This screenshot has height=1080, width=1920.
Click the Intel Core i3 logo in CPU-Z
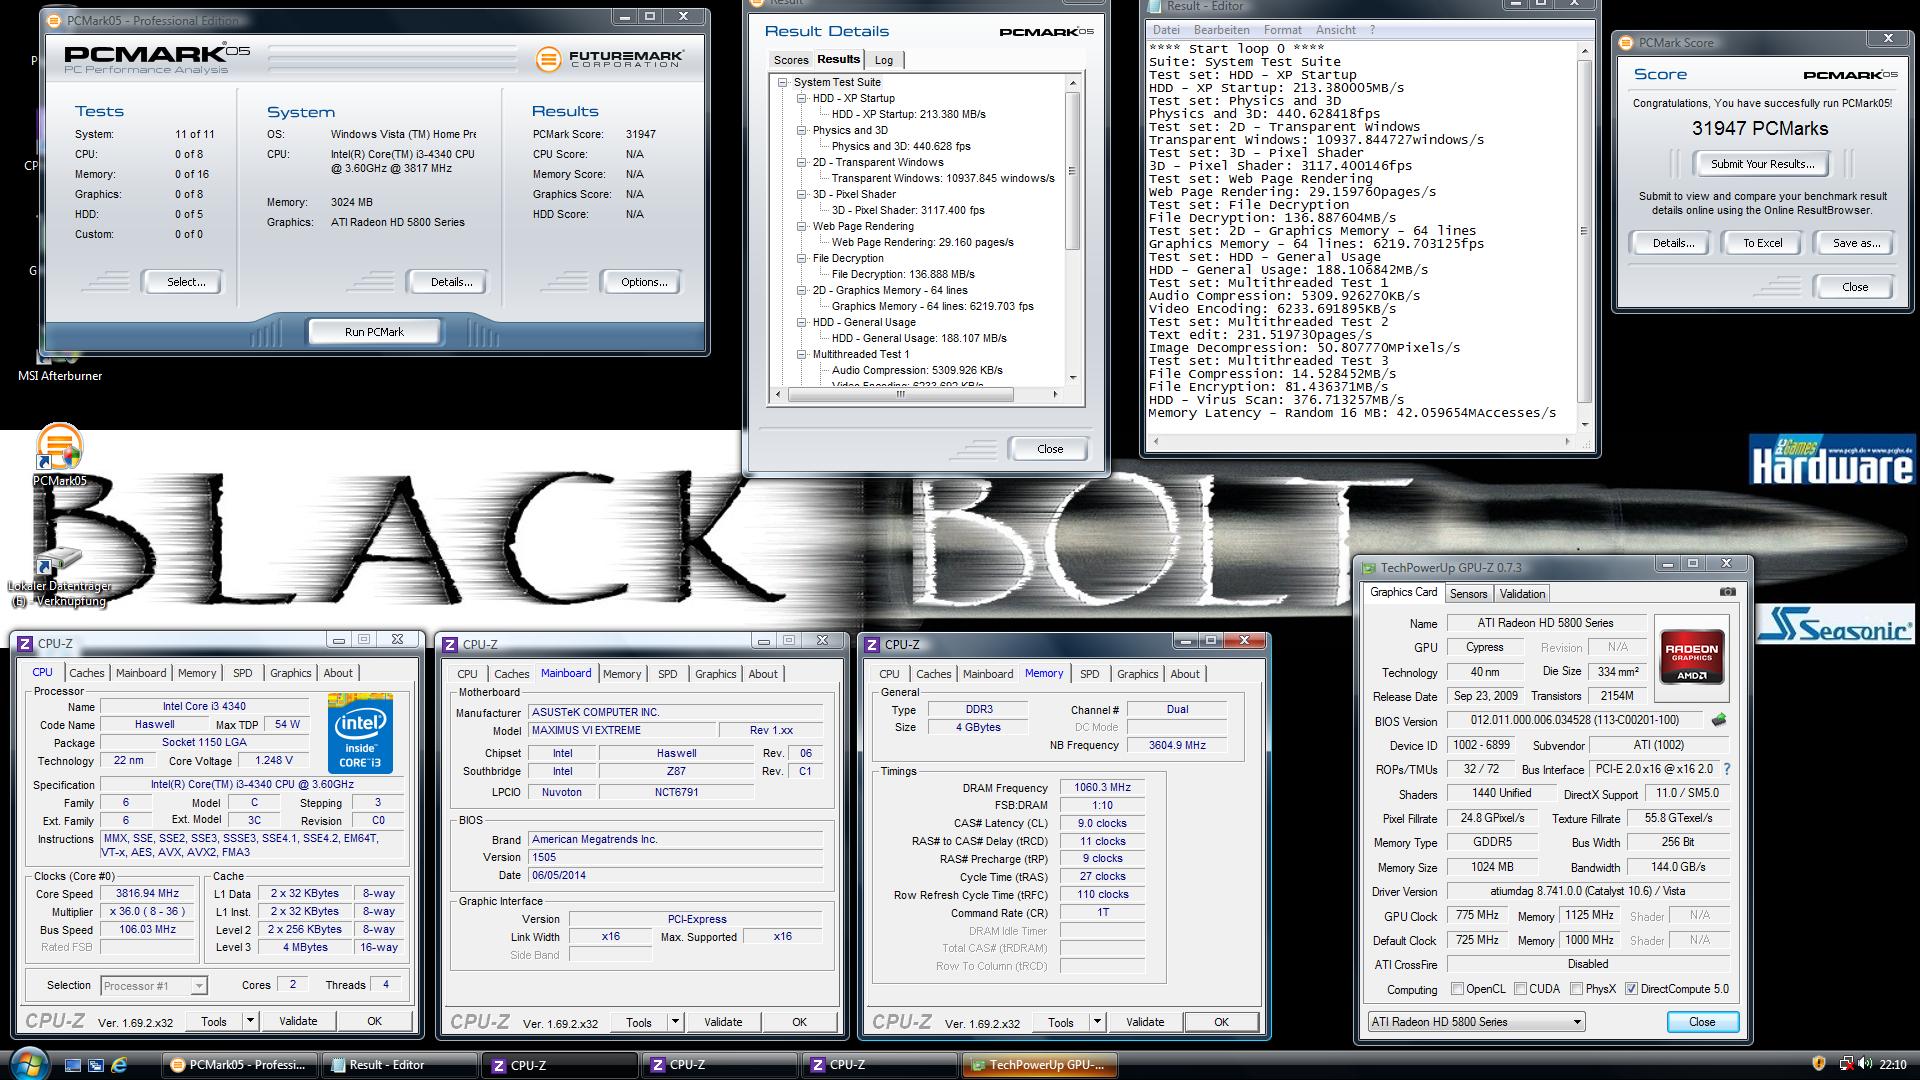[360, 733]
